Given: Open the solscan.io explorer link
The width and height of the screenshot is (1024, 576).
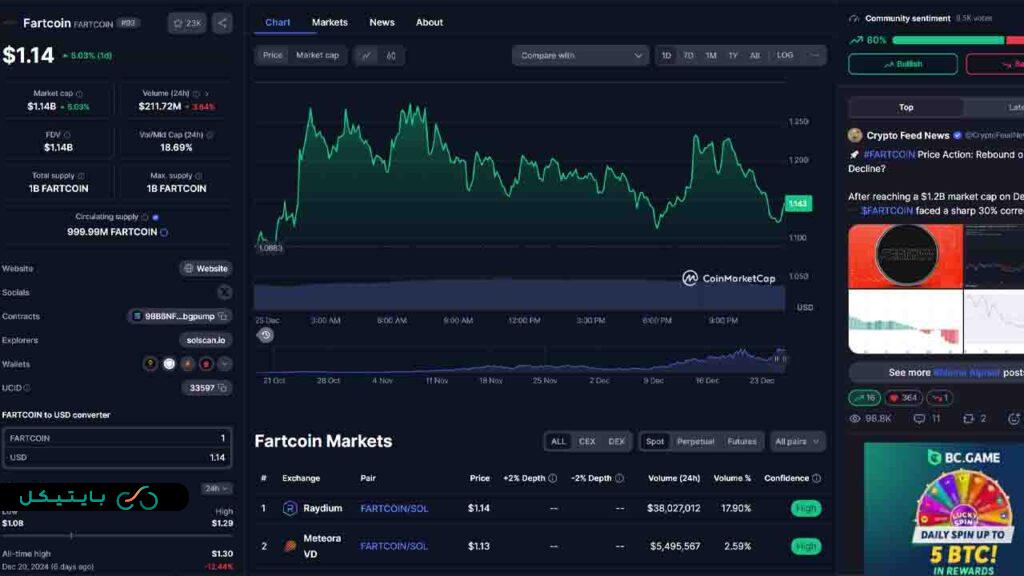Looking at the screenshot, I should pyautogui.click(x=206, y=340).
